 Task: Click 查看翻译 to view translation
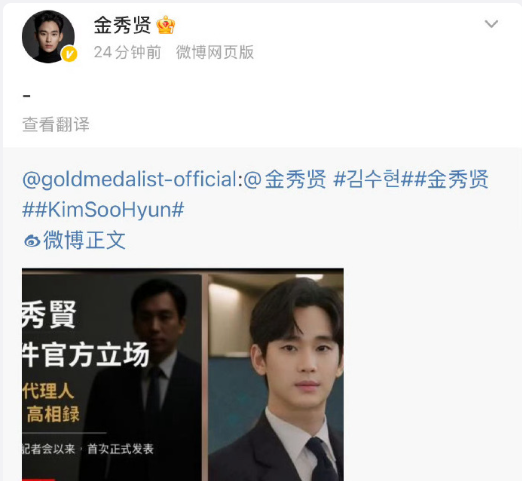click(56, 124)
